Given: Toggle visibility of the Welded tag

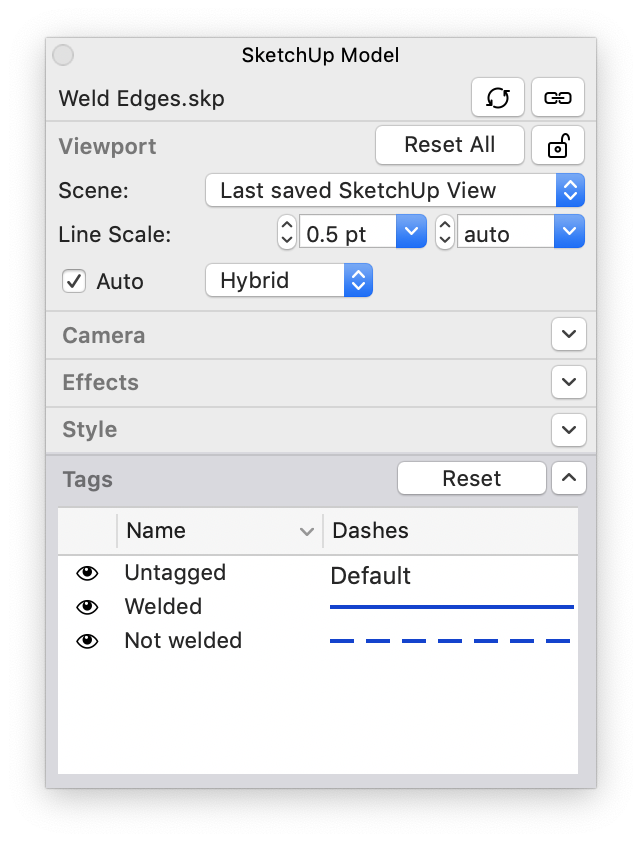Looking at the screenshot, I should pyautogui.click(x=88, y=607).
